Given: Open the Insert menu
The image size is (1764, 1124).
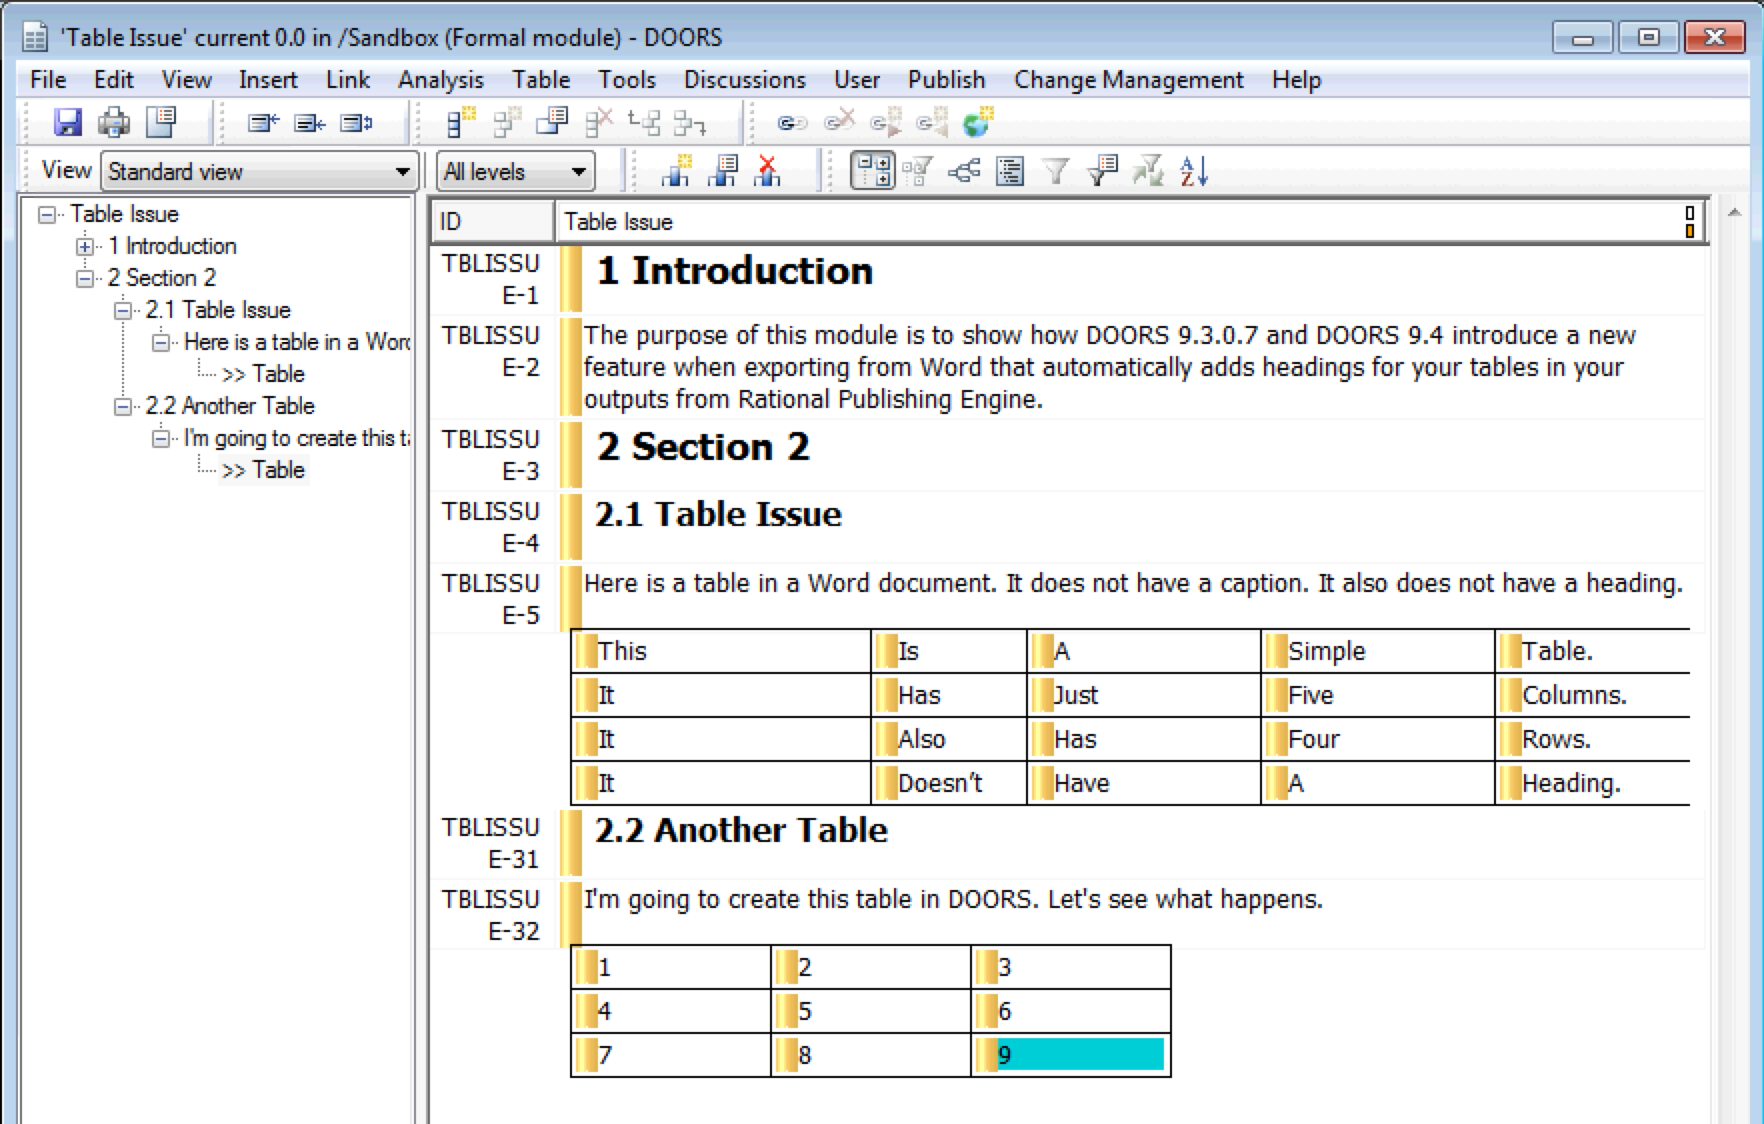Looking at the screenshot, I should 267,80.
